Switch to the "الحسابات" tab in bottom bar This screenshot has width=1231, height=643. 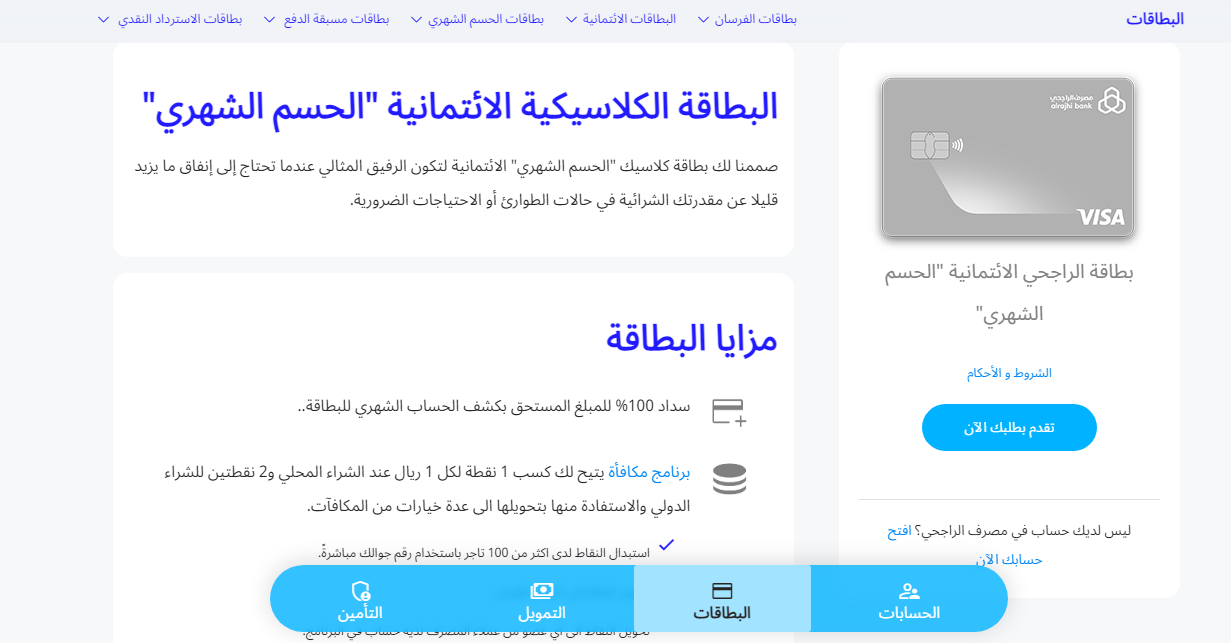point(909,601)
